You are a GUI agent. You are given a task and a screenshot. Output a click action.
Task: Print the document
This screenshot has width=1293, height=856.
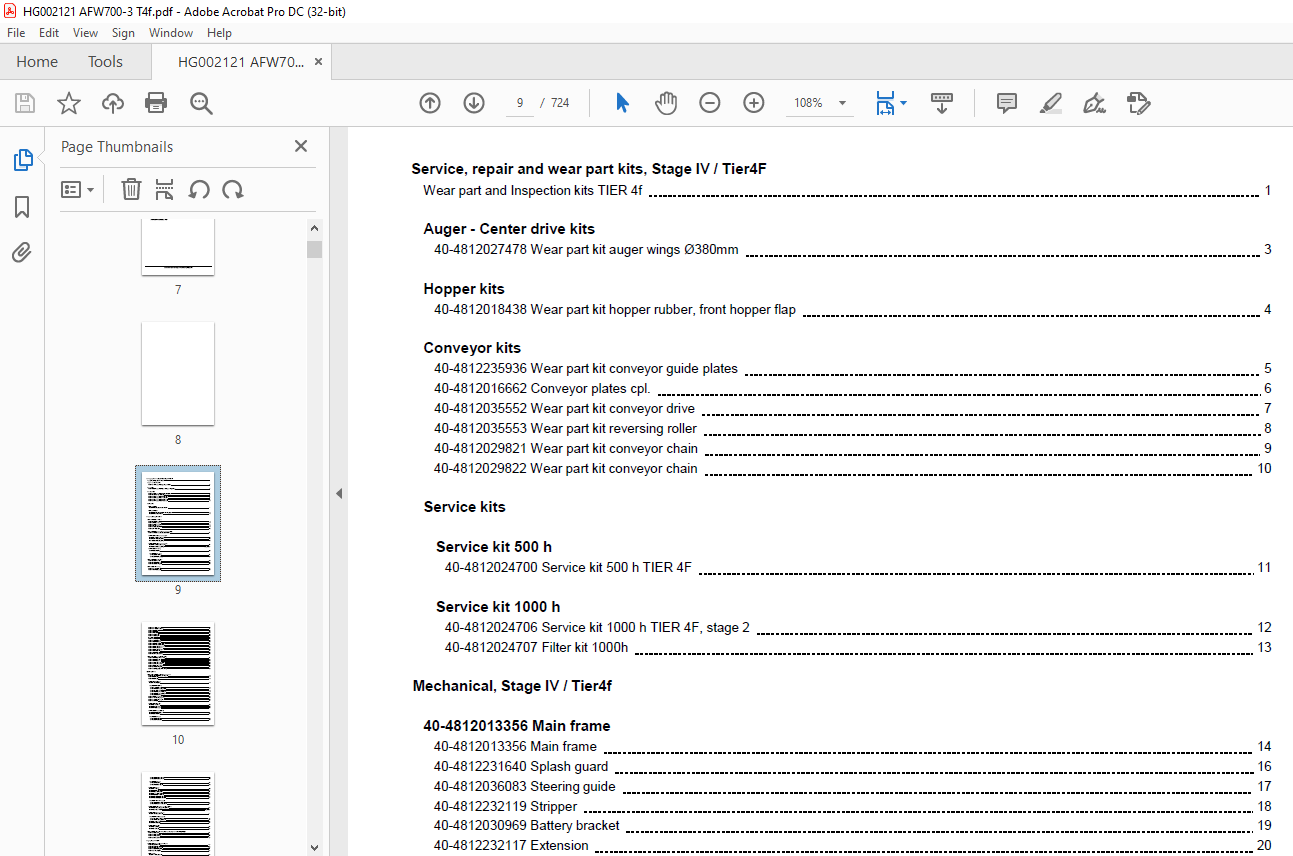tap(156, 103)
